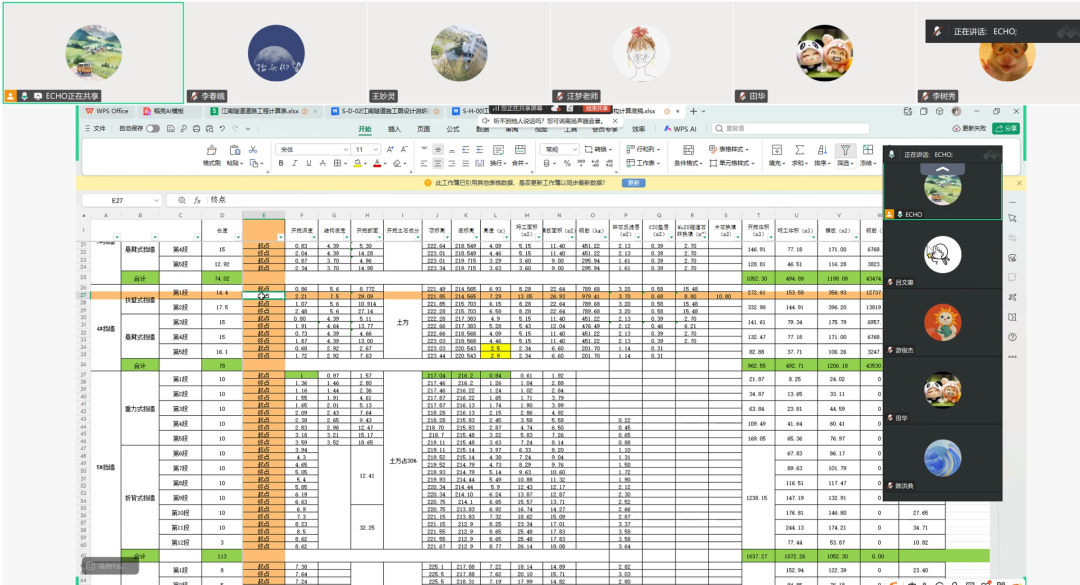
Task: Collapse the participant video panel with up chevron
Action: pyautogui.click(x=943, y=171)
